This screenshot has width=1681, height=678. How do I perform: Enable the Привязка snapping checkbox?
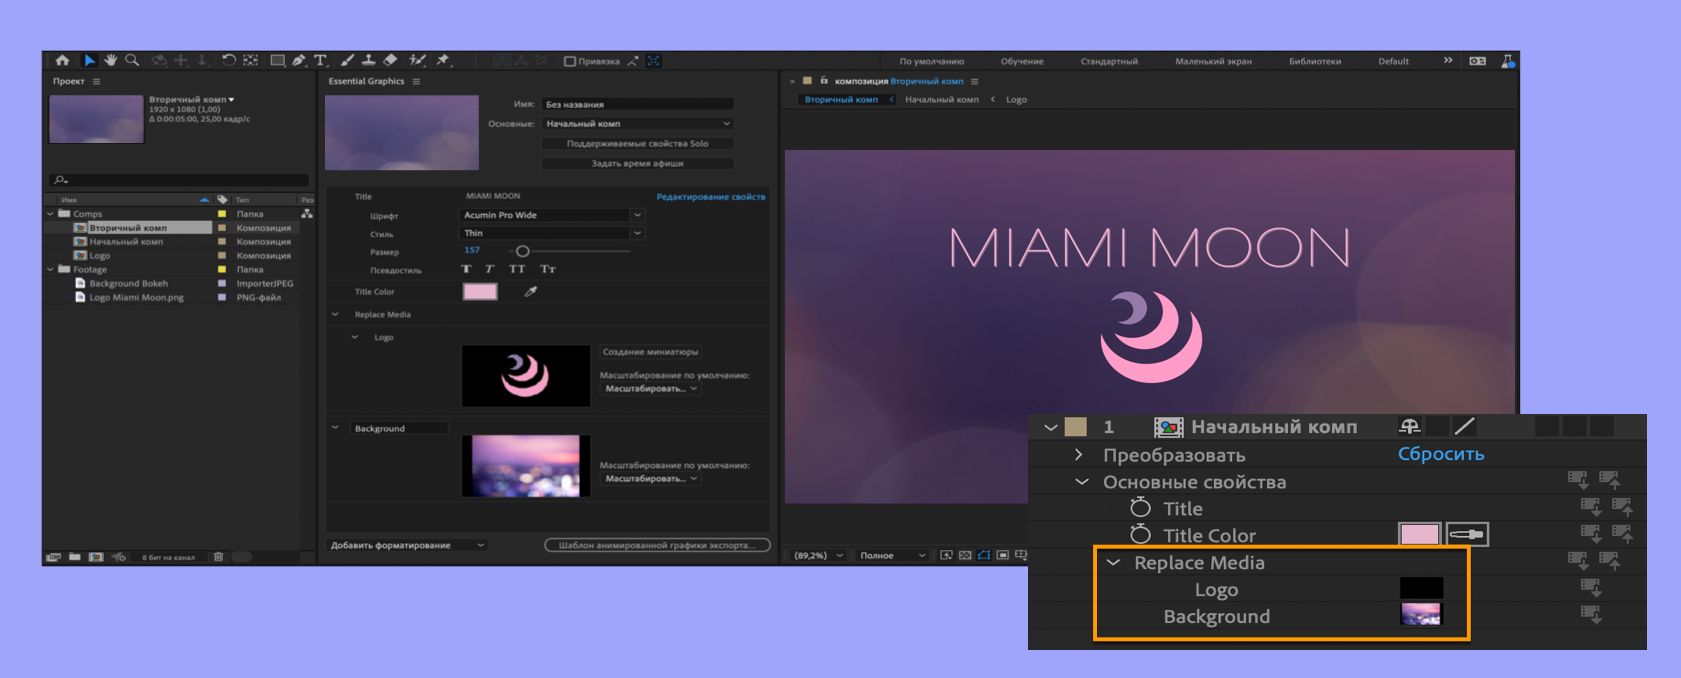[x=570, y=61]
